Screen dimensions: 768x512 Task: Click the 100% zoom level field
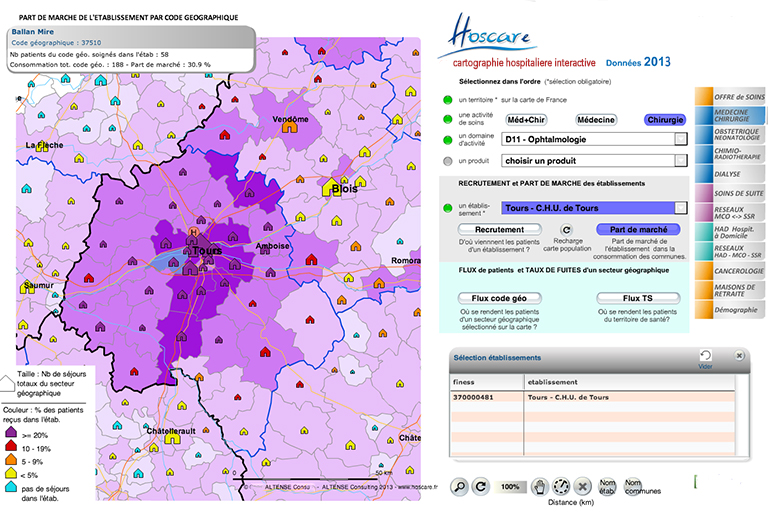click(x=510, y=487)
